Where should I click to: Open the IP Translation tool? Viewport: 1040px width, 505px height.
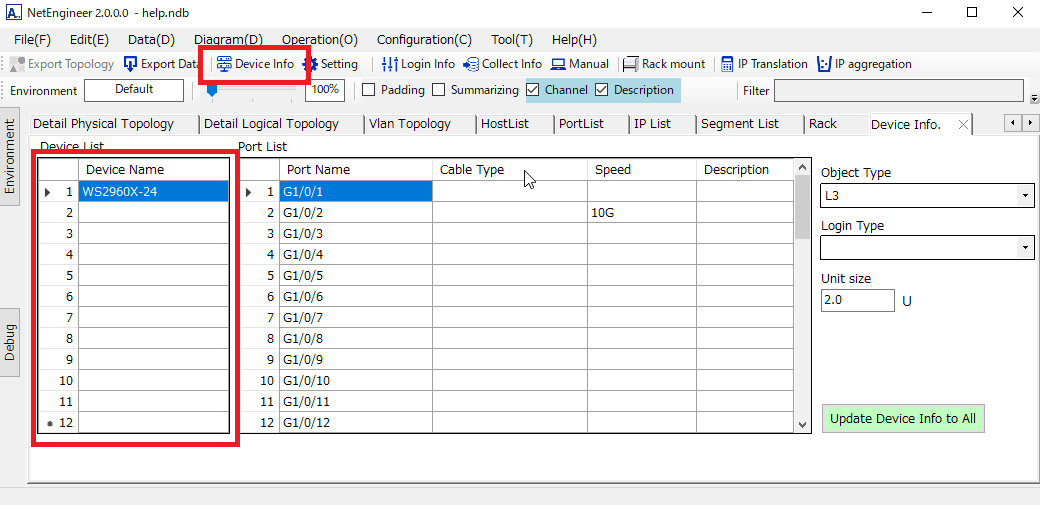point(727,64)
